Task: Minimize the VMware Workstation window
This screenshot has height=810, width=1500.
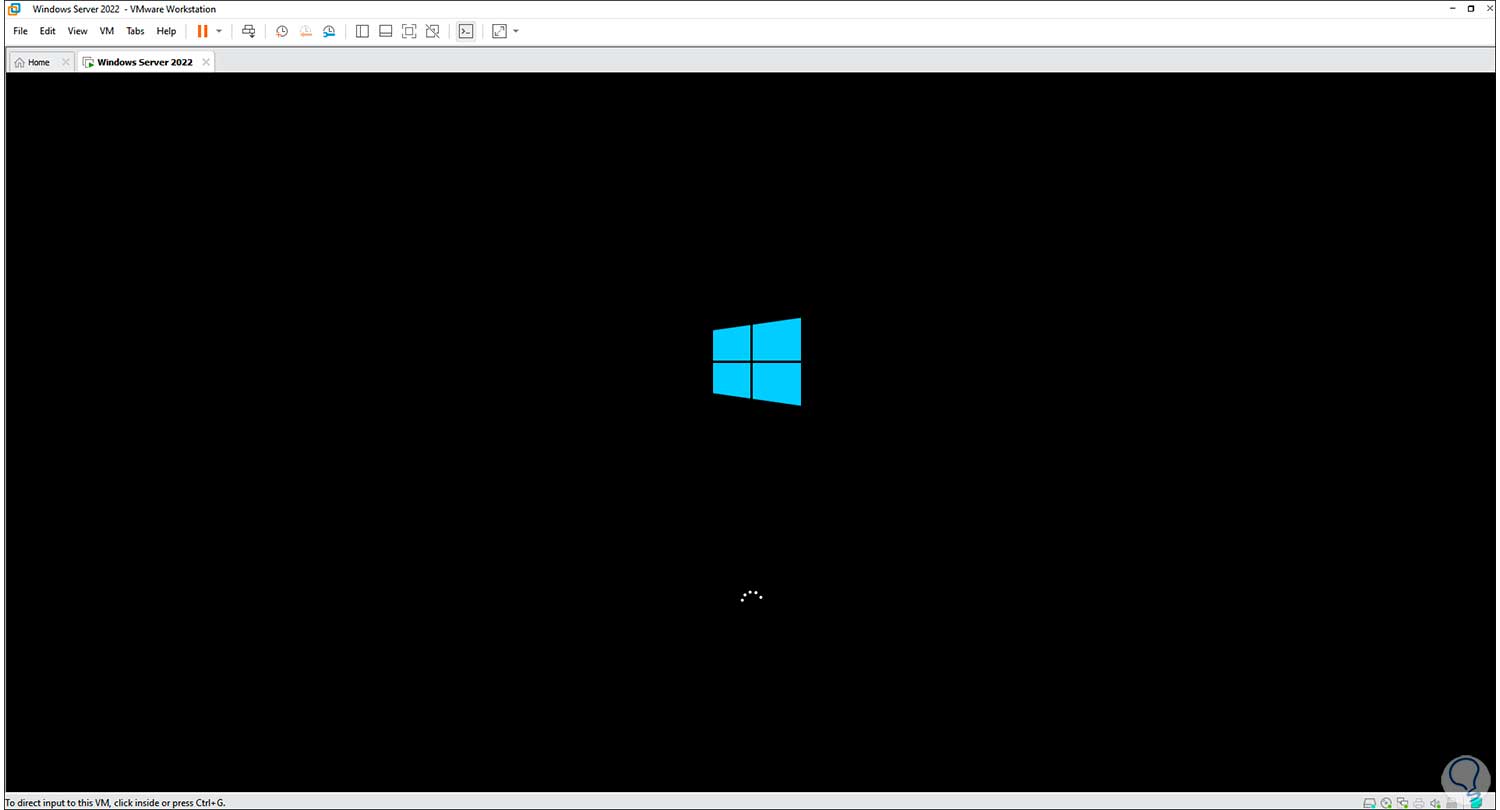Action: click(x=1453, y=9)
